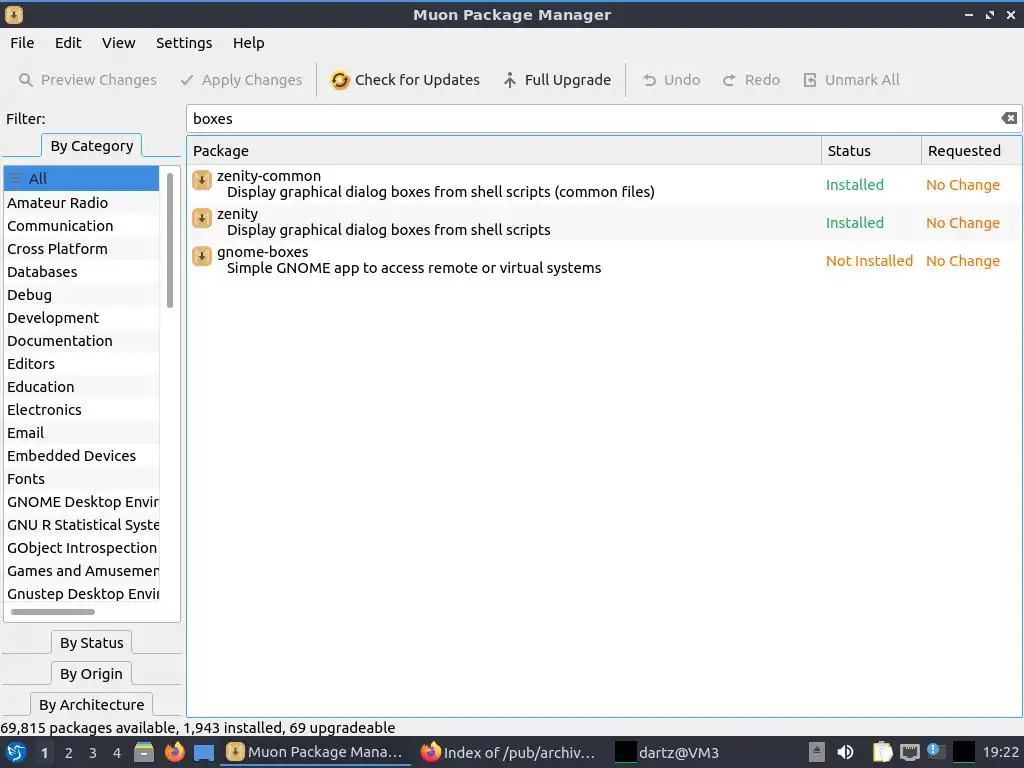Launch Firefox from taskbar quick launch

tap(174, 752)
